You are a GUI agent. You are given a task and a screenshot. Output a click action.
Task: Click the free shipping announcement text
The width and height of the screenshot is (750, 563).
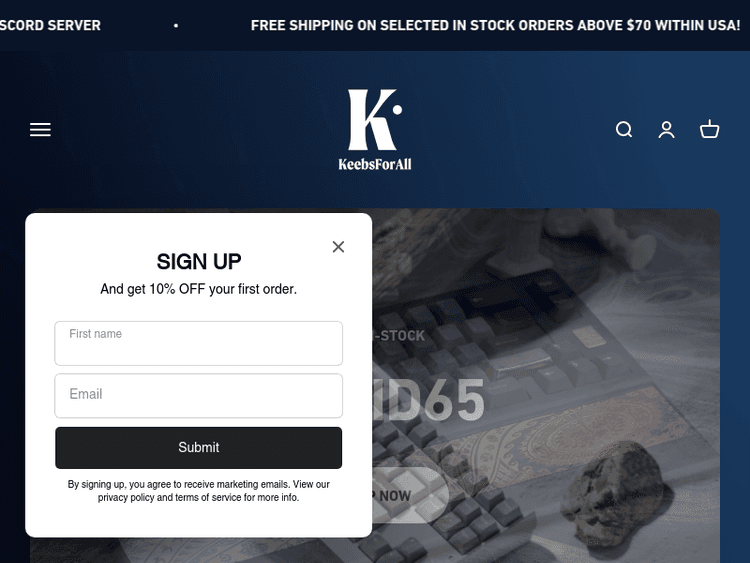pyautogui.click(x=496, y=25)
